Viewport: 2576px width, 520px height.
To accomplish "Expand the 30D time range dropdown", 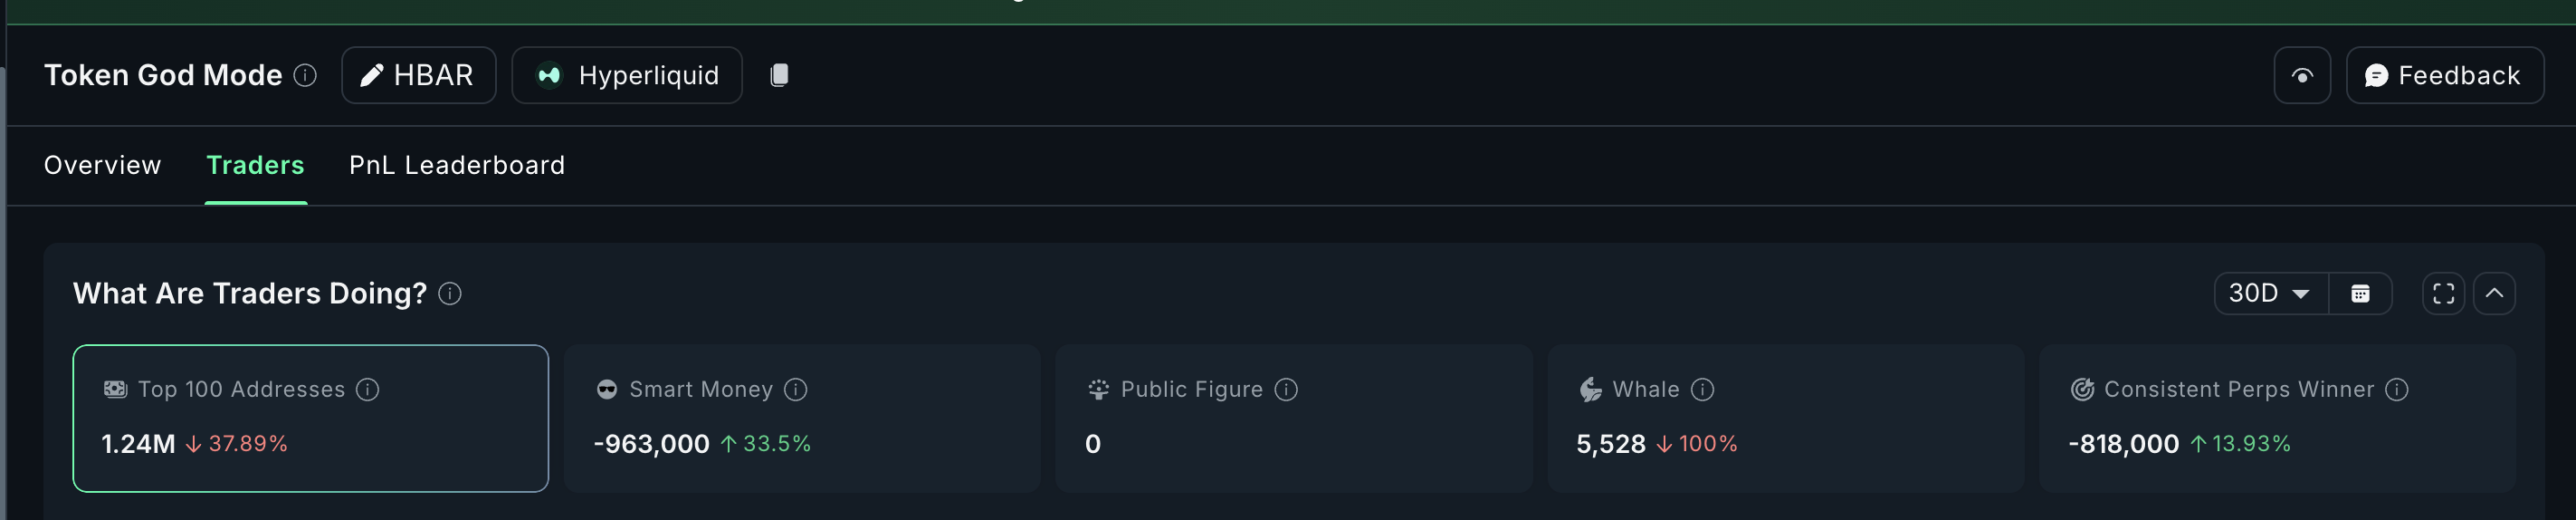I will [x=2270, y=294].
